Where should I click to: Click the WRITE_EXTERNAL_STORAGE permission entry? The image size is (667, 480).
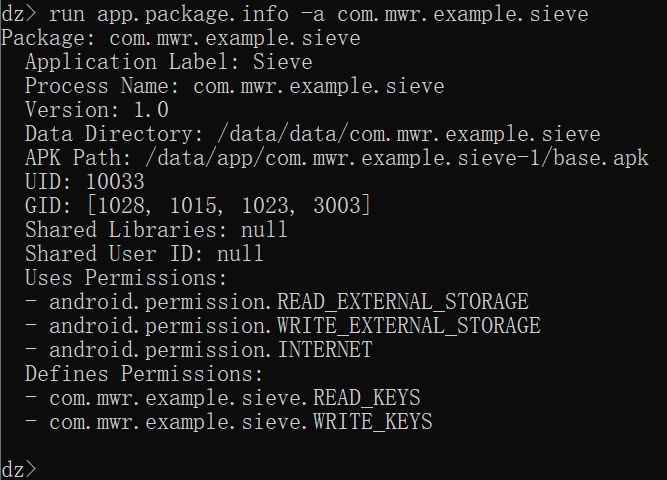coord(283,326)
